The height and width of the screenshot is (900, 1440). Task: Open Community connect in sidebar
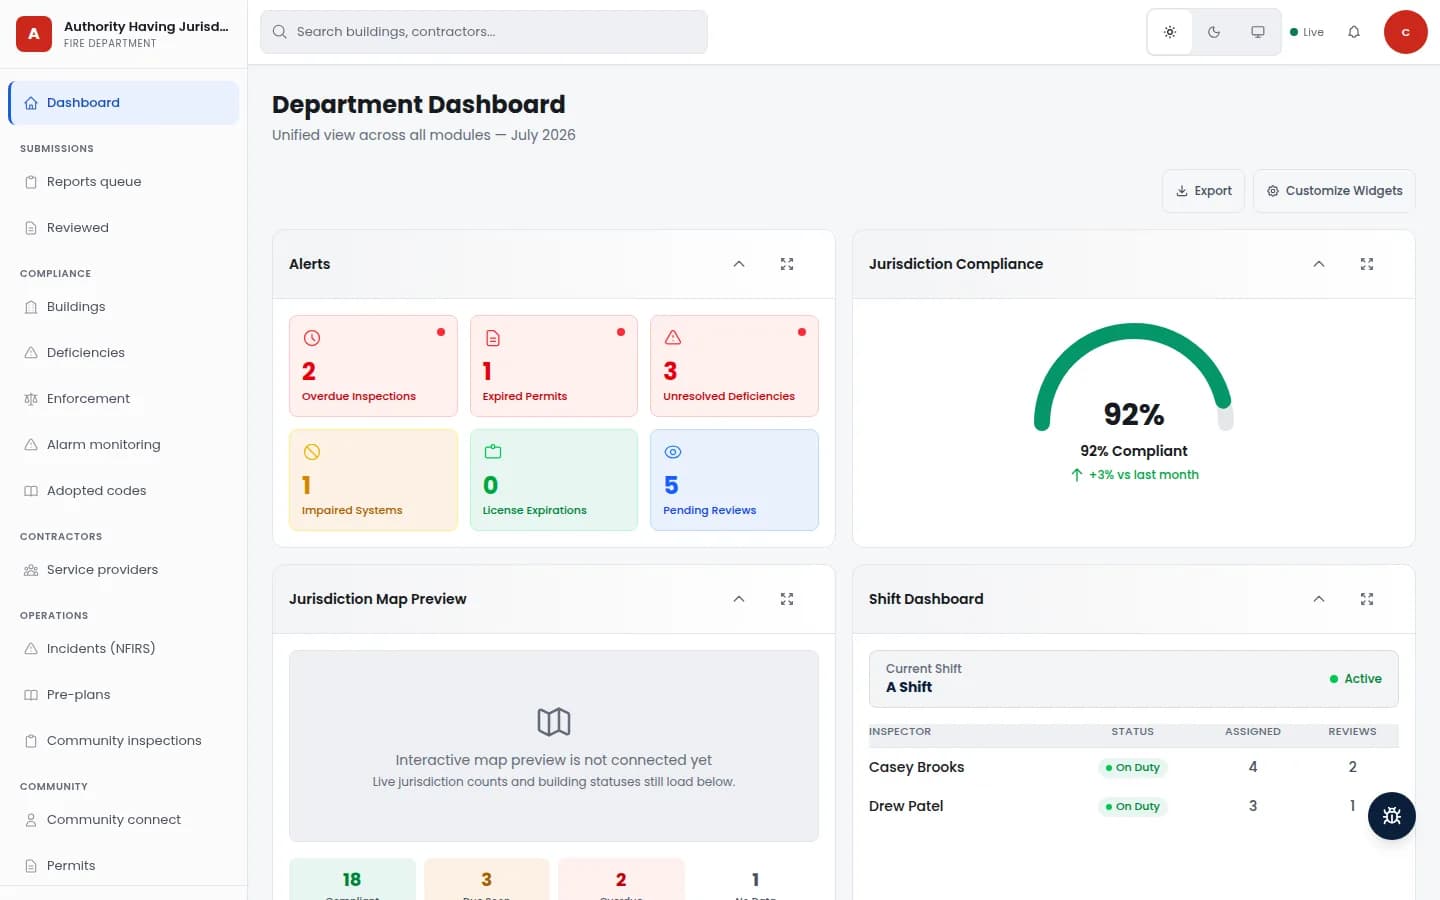[x=124, y=820]
